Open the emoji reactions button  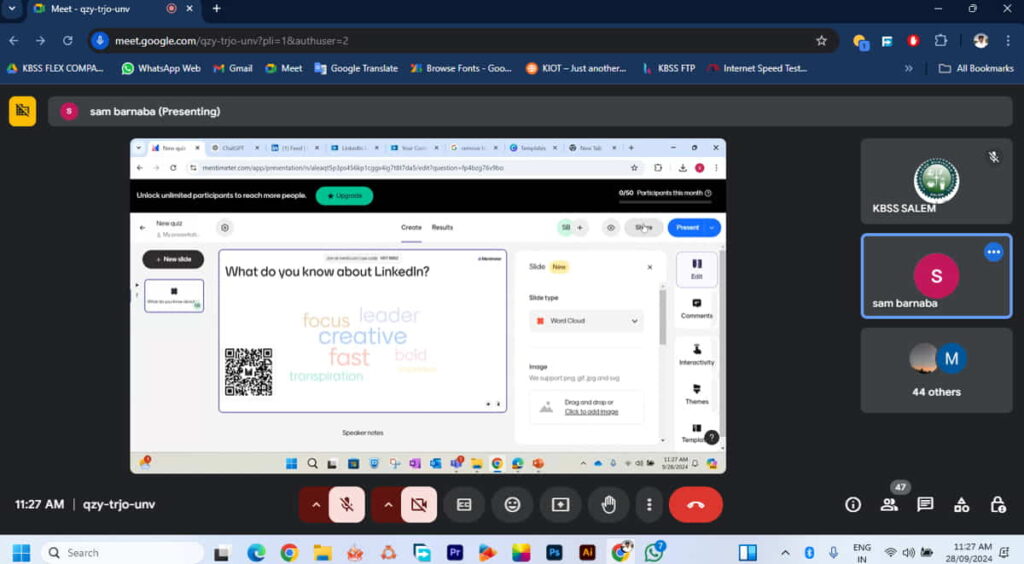click(513, 505)
